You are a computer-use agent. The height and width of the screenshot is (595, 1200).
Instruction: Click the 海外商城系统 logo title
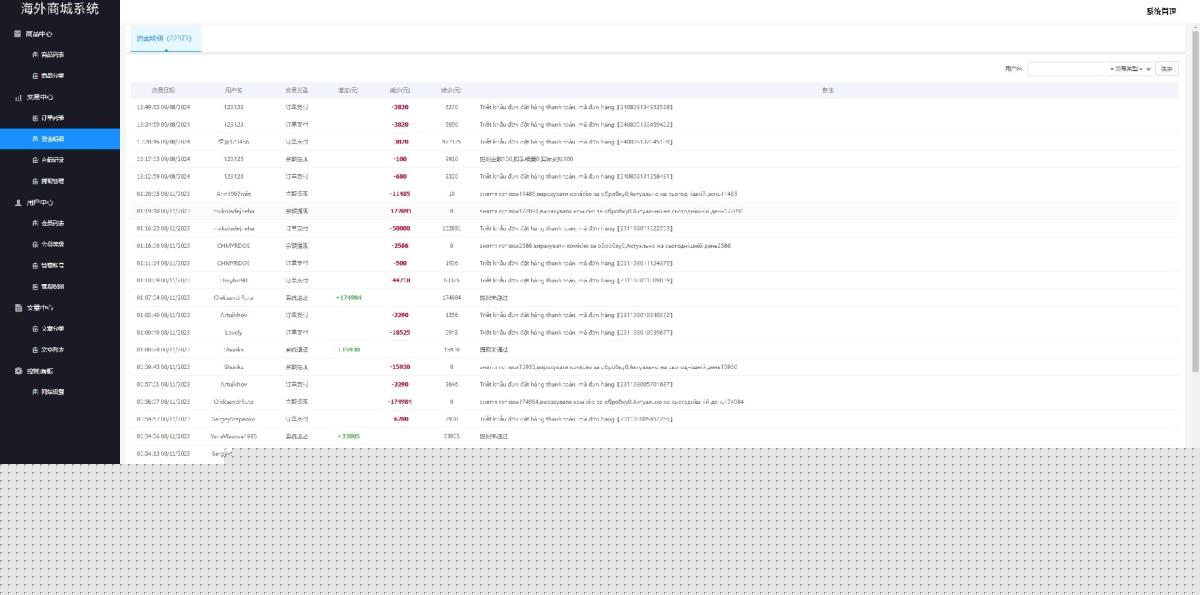pos(60,10)
